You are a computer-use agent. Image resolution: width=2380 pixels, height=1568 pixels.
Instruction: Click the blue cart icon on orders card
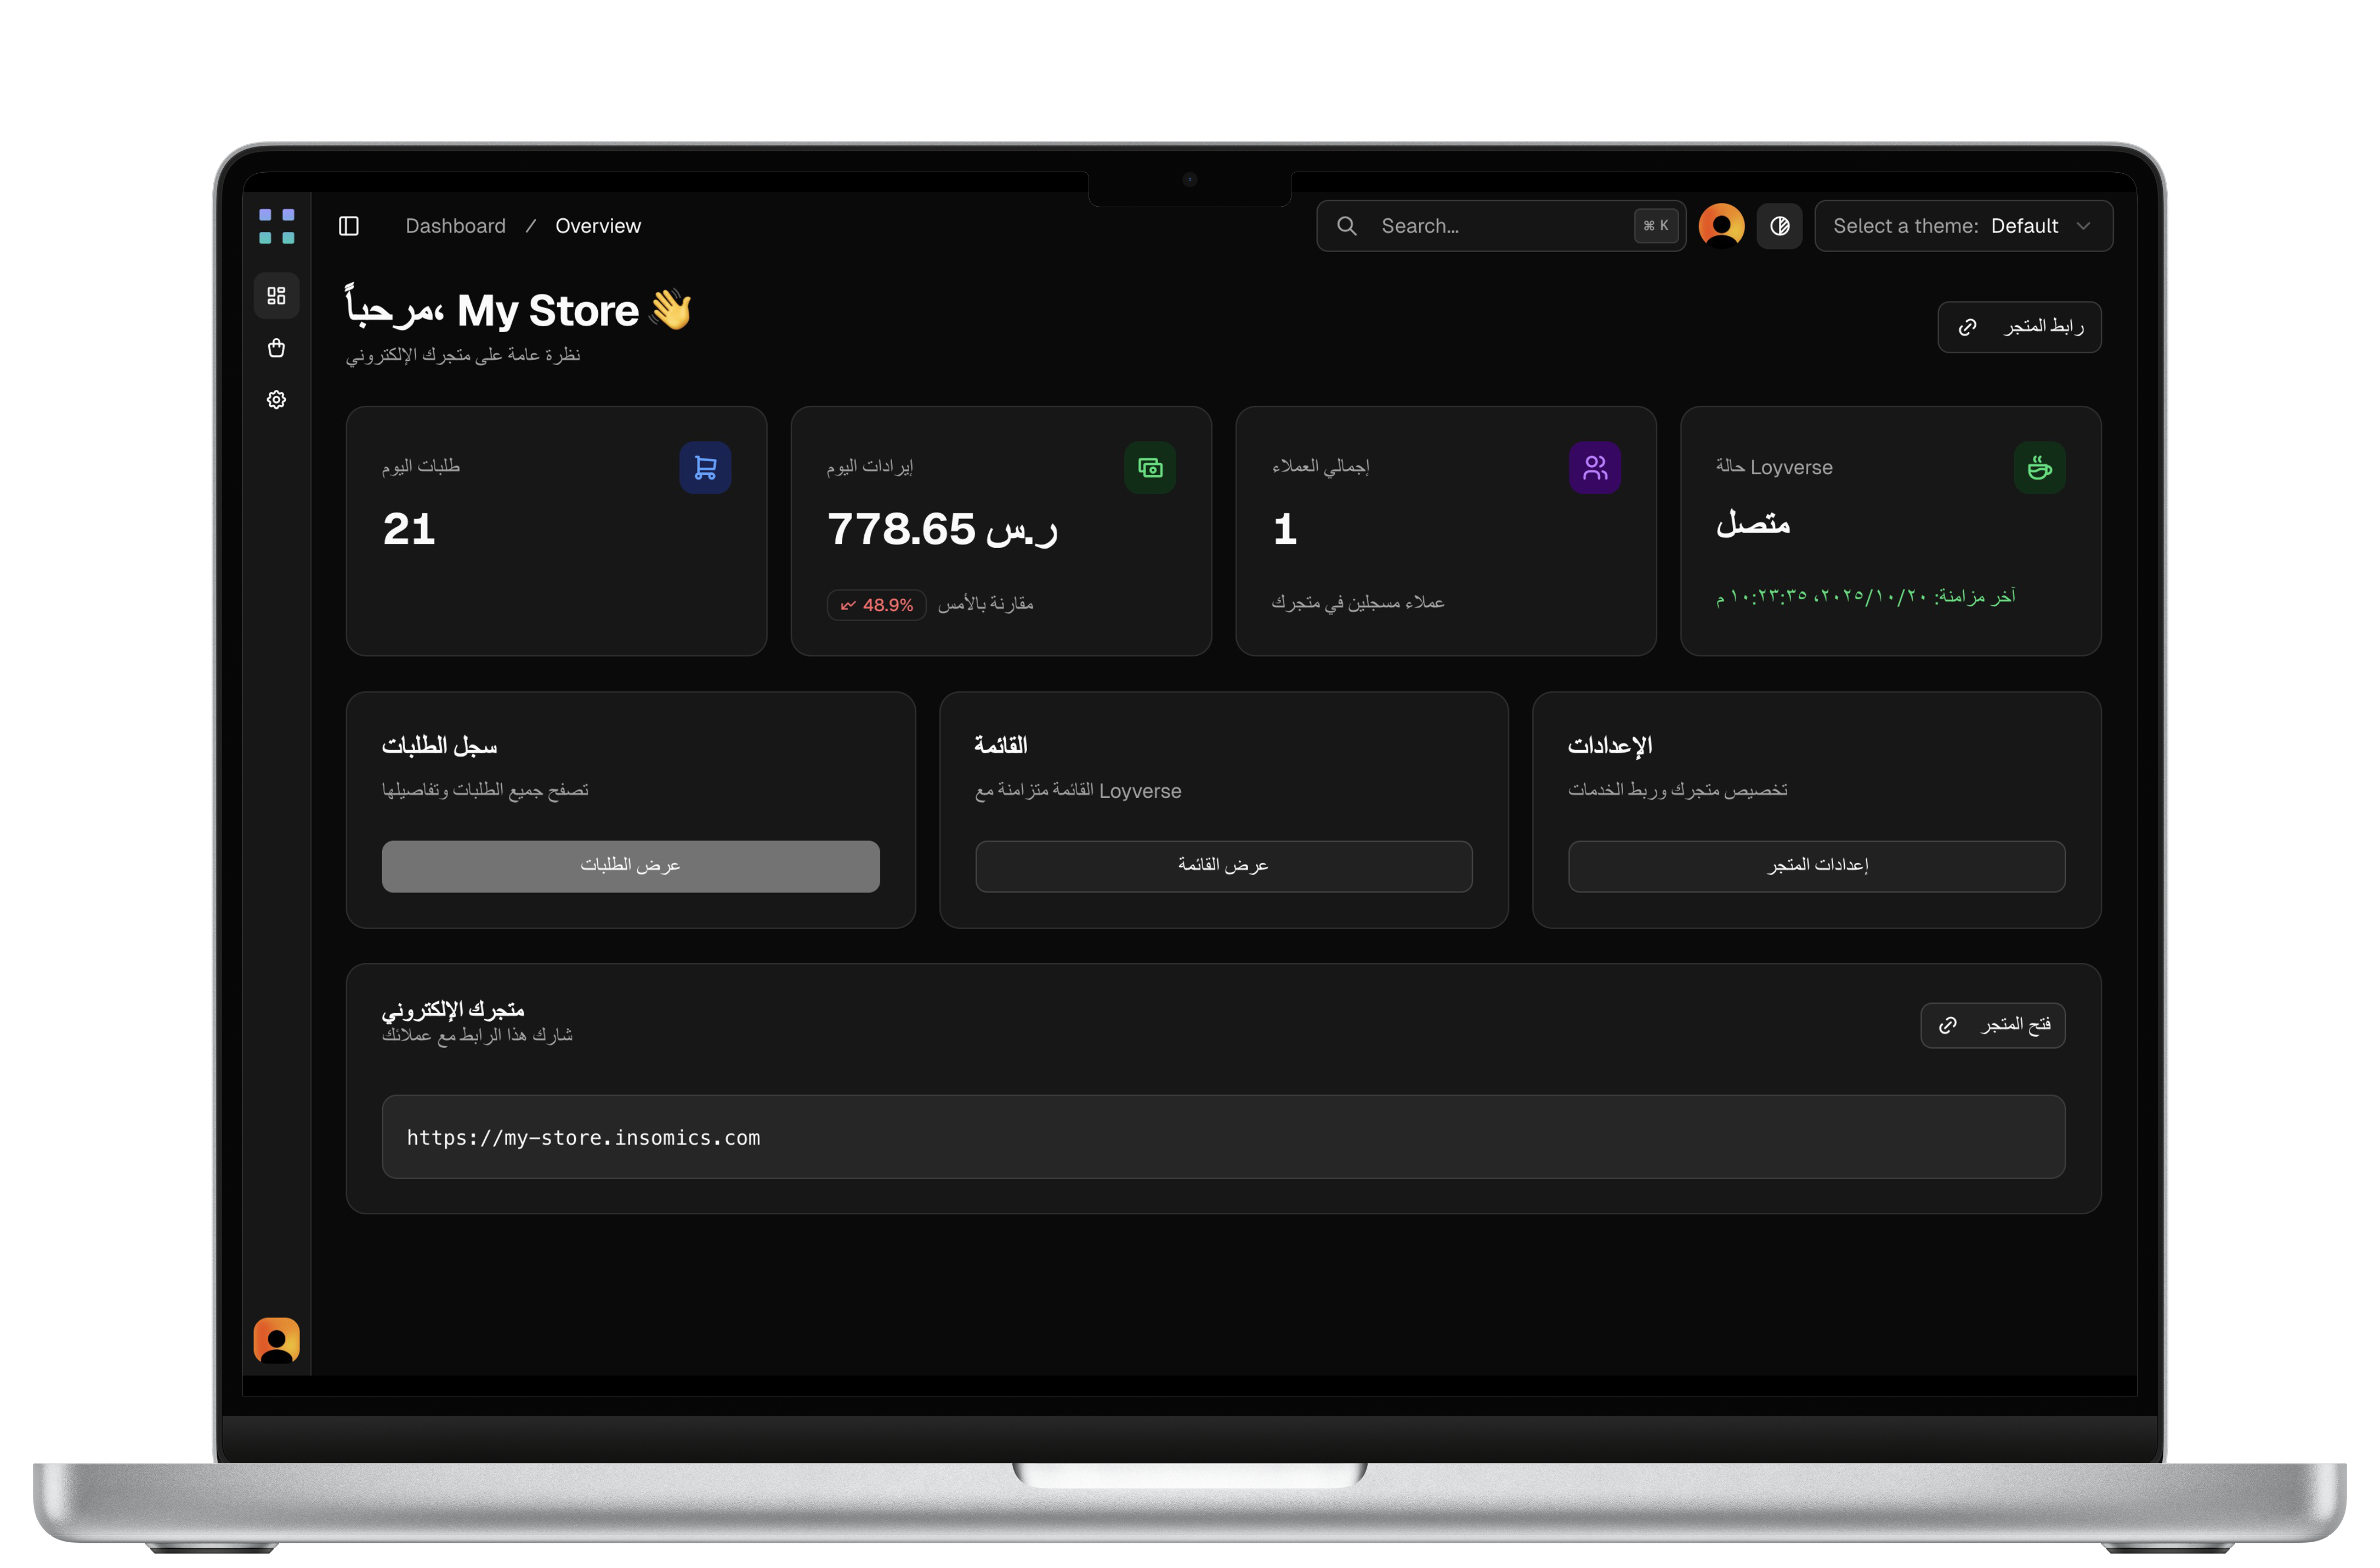[705, 468]
